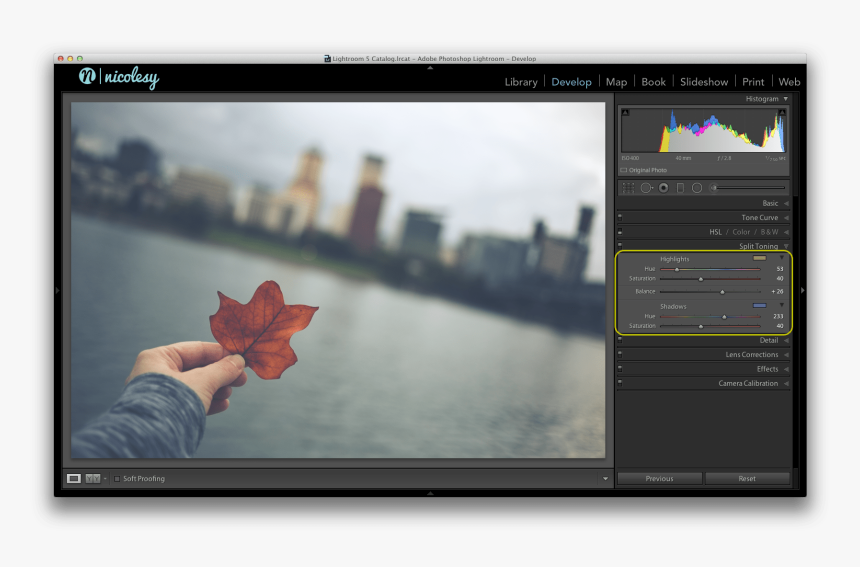This screenshot has height=567, width=860.
Task: Collapse the Shadows section triangle
Action: pyautogui.click(x=782, y=305)
